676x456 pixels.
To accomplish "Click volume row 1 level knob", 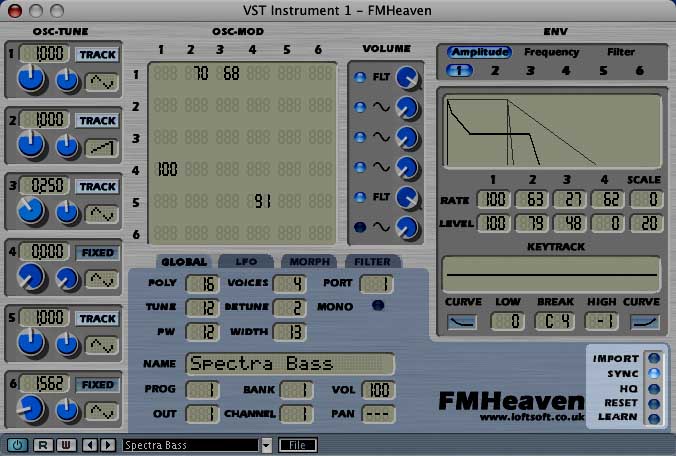I will tap(407, 78).
